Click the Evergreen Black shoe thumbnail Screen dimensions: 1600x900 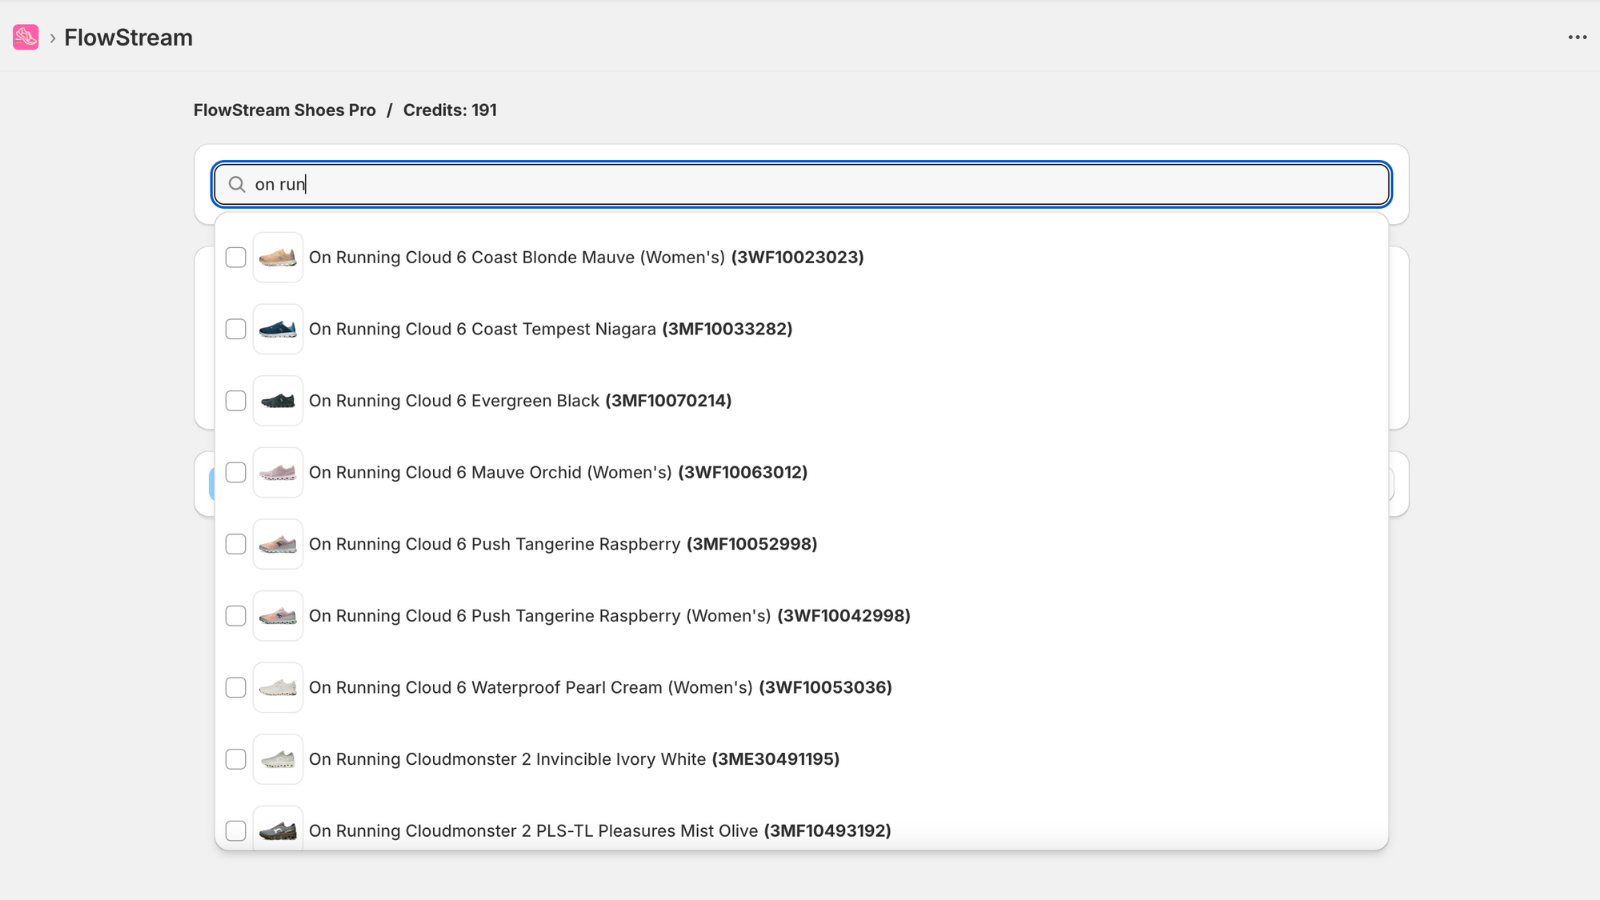click(278, 401)
